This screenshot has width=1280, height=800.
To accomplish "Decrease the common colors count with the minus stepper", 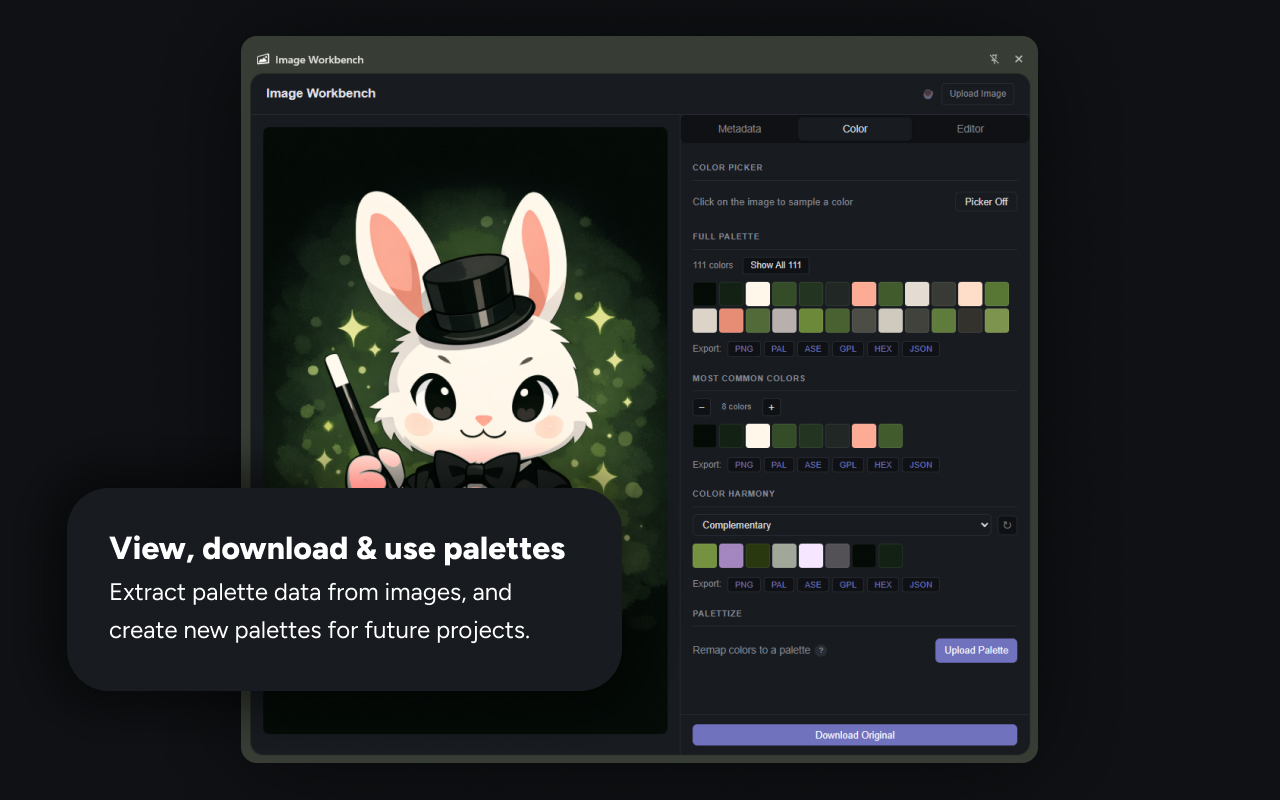I will [701, 407].
